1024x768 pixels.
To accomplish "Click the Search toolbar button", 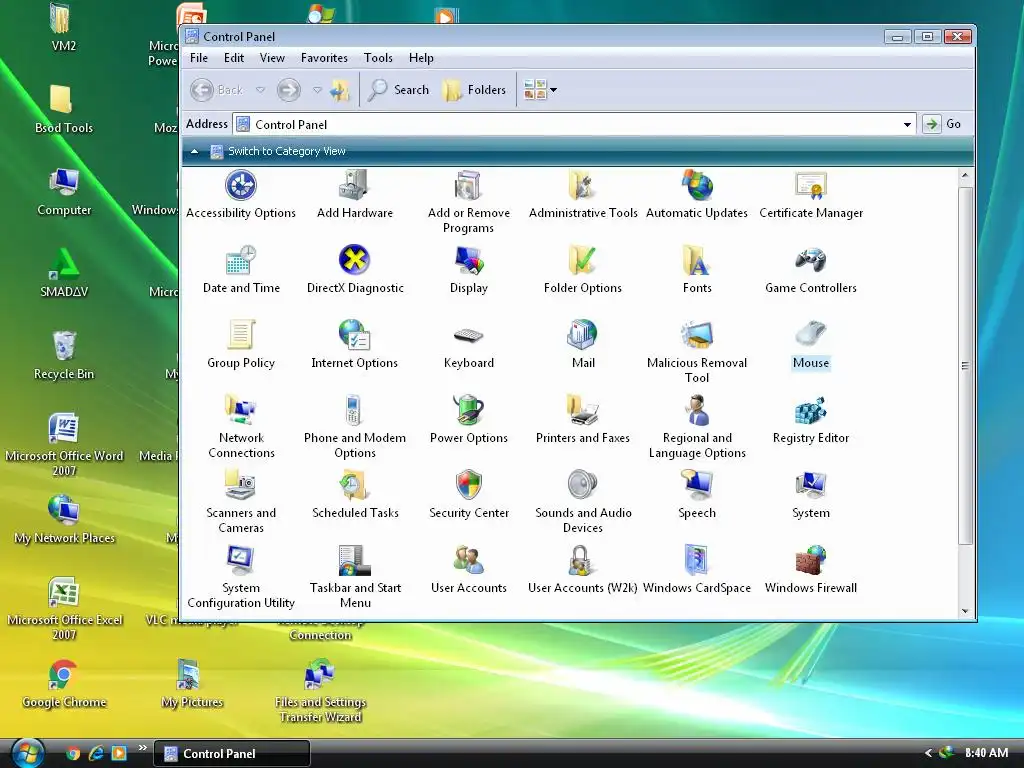I will [398, 90].
